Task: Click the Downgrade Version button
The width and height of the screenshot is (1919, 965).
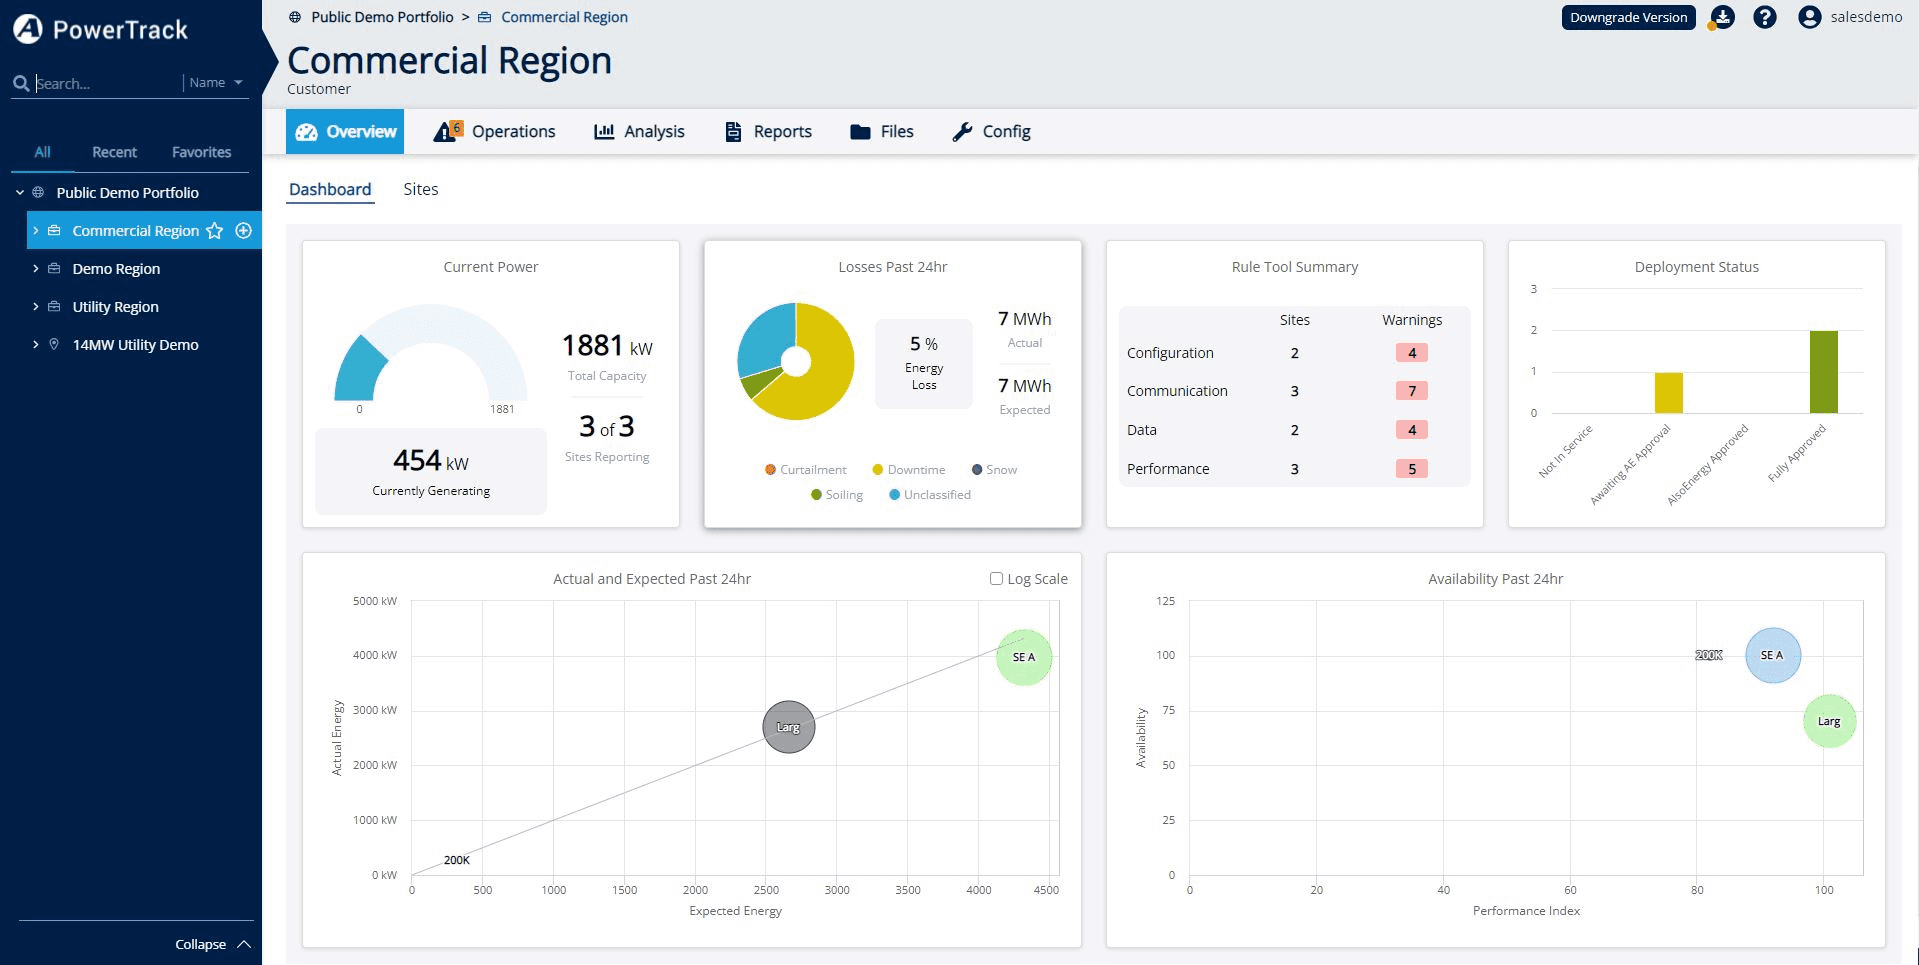Action: 1628,17
